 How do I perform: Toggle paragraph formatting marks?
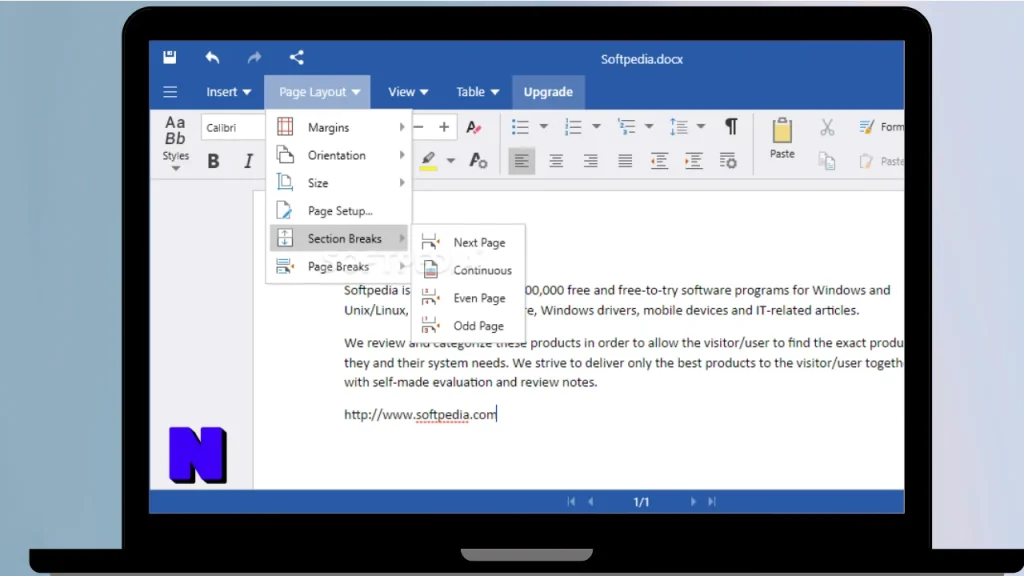731,127
